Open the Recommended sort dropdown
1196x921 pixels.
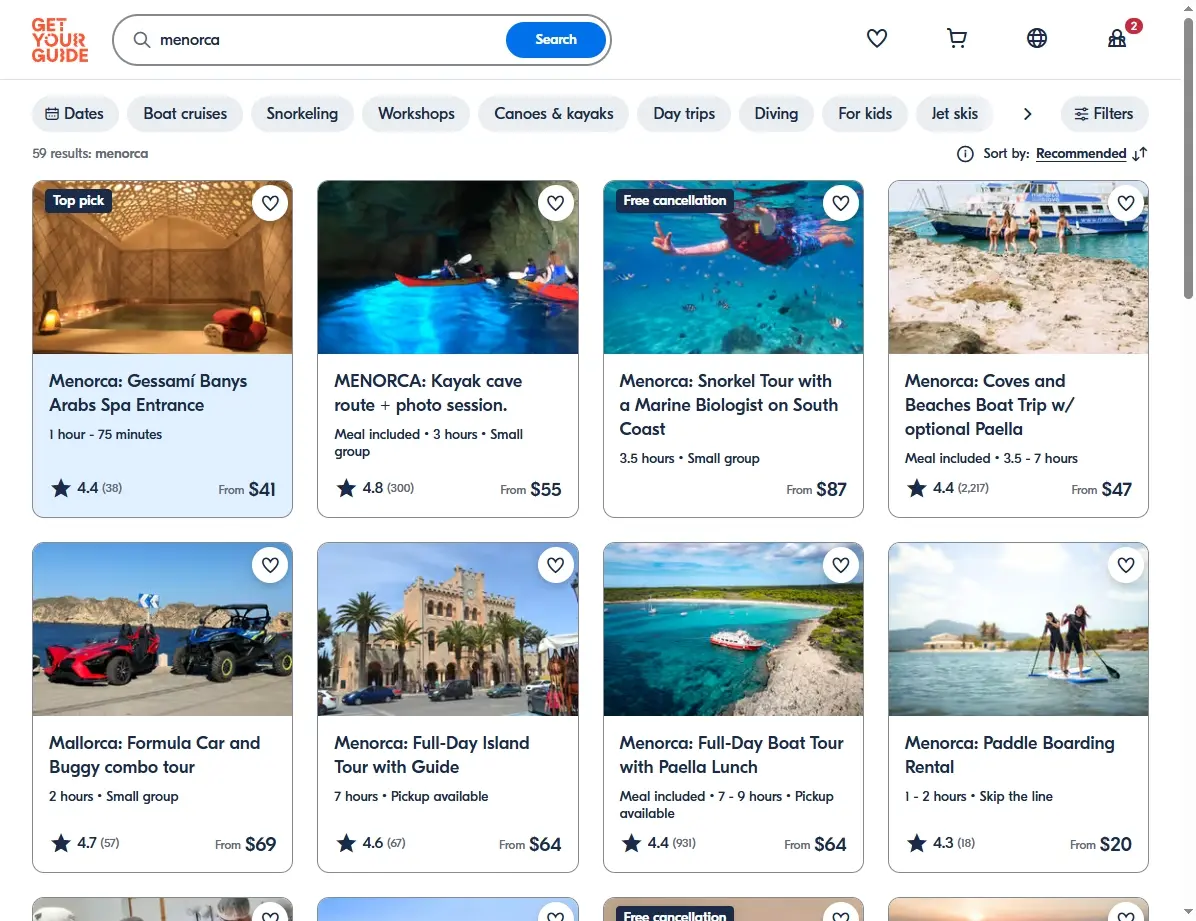tap(1081, 153)
